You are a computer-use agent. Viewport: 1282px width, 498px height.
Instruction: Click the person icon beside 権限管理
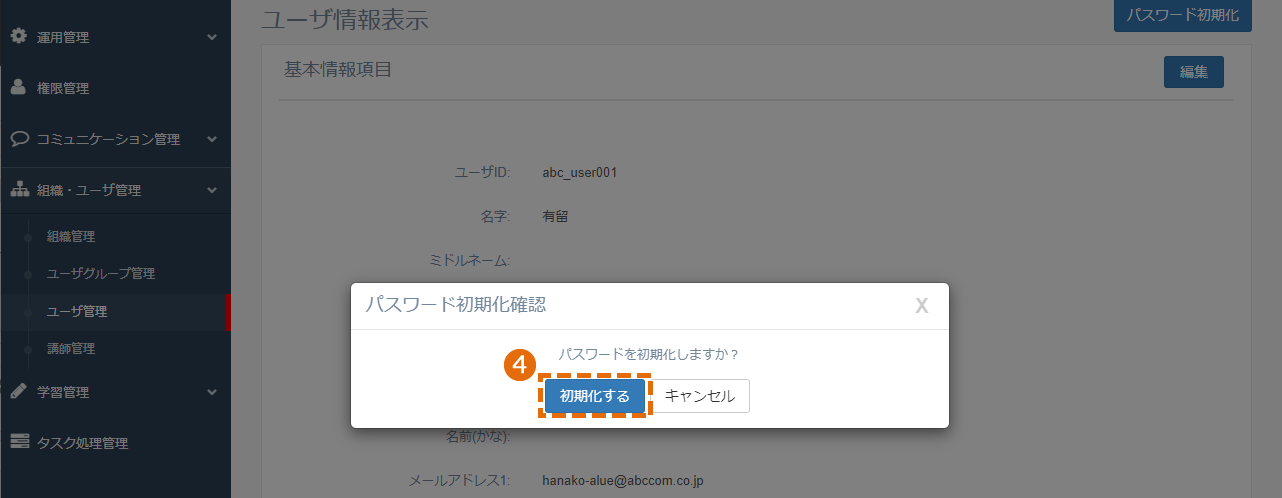tap(19, 88)
